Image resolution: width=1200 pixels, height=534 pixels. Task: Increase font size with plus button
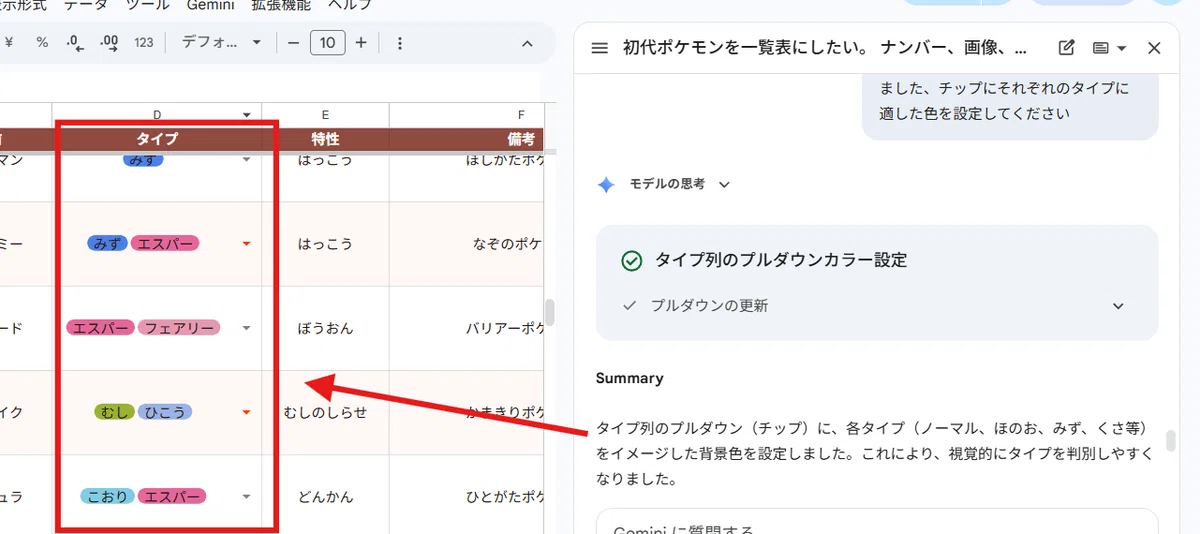click(x=361, y=43)
